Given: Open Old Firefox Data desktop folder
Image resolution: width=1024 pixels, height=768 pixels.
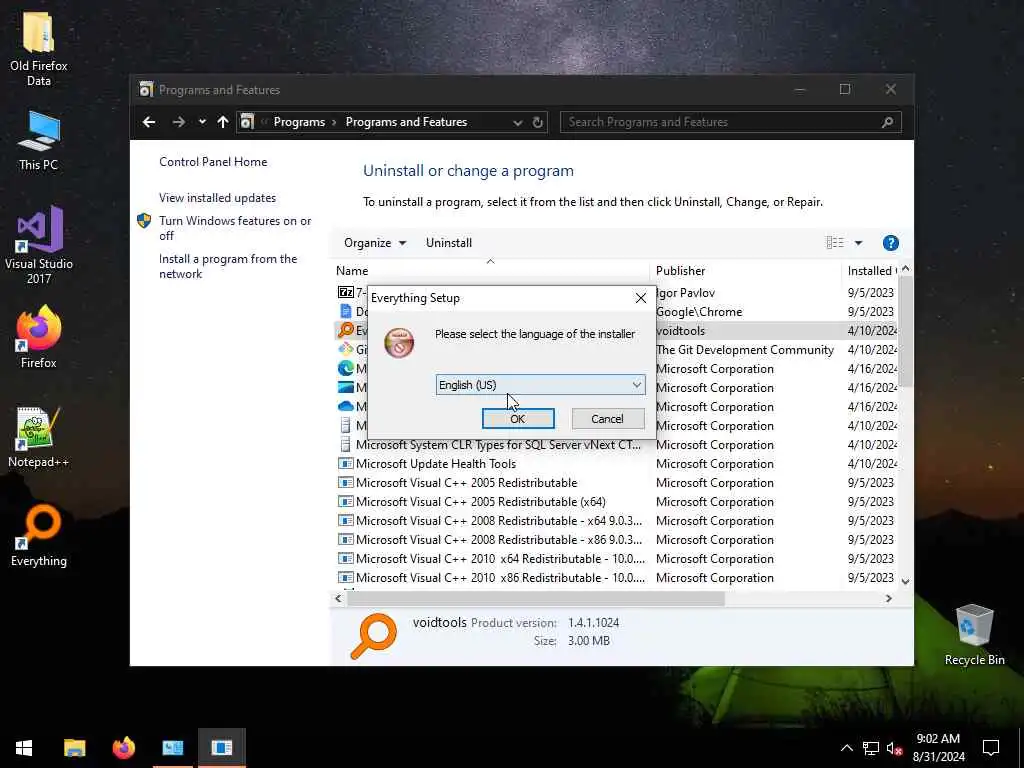Looking at the screenshot, I should 39,49.
